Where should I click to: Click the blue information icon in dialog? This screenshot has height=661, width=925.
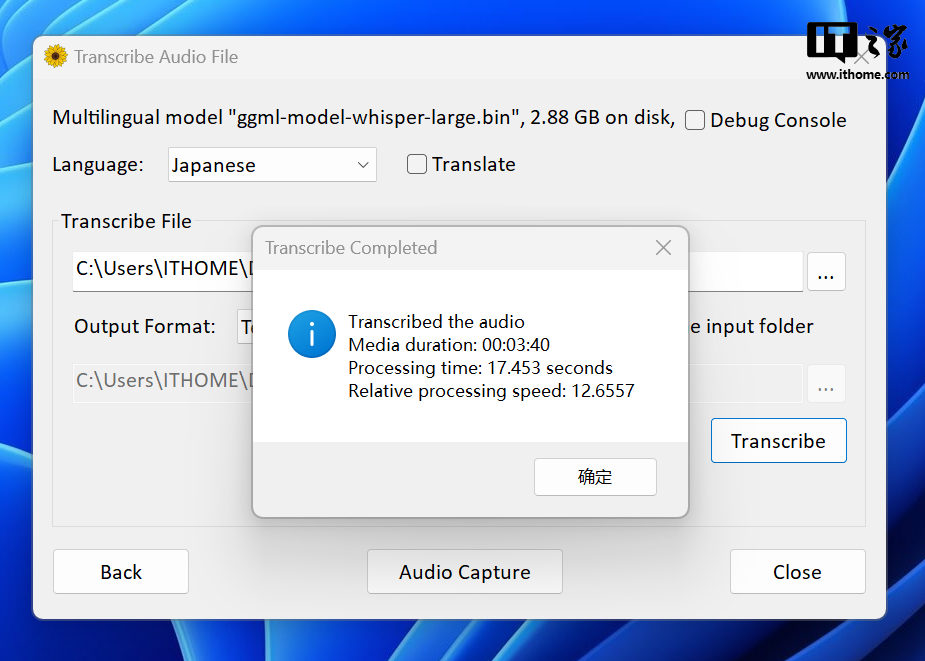coord(312,333)
